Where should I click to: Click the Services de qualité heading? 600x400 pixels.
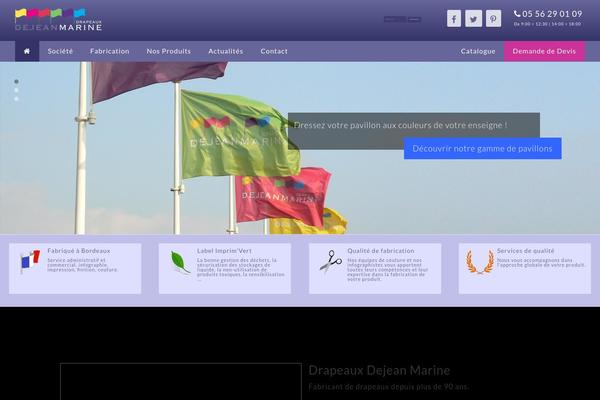(525, 251)
